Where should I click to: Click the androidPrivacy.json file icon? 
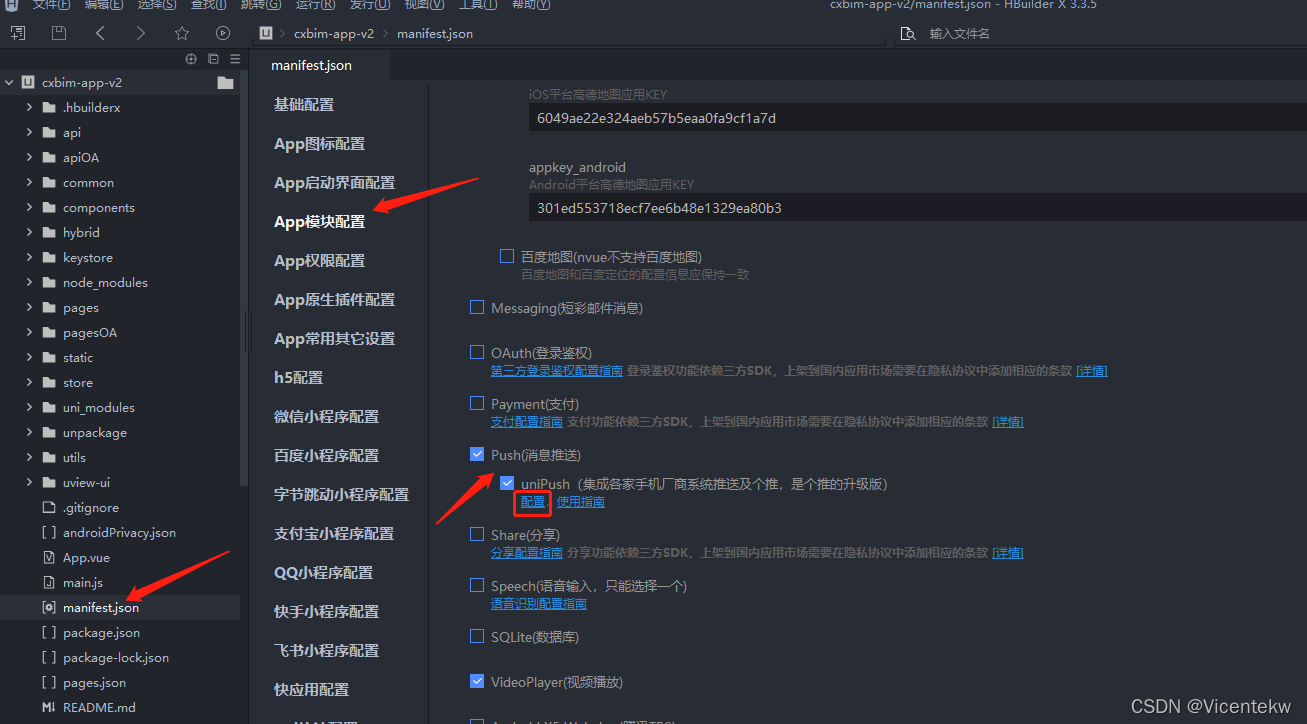coord(49,532)
